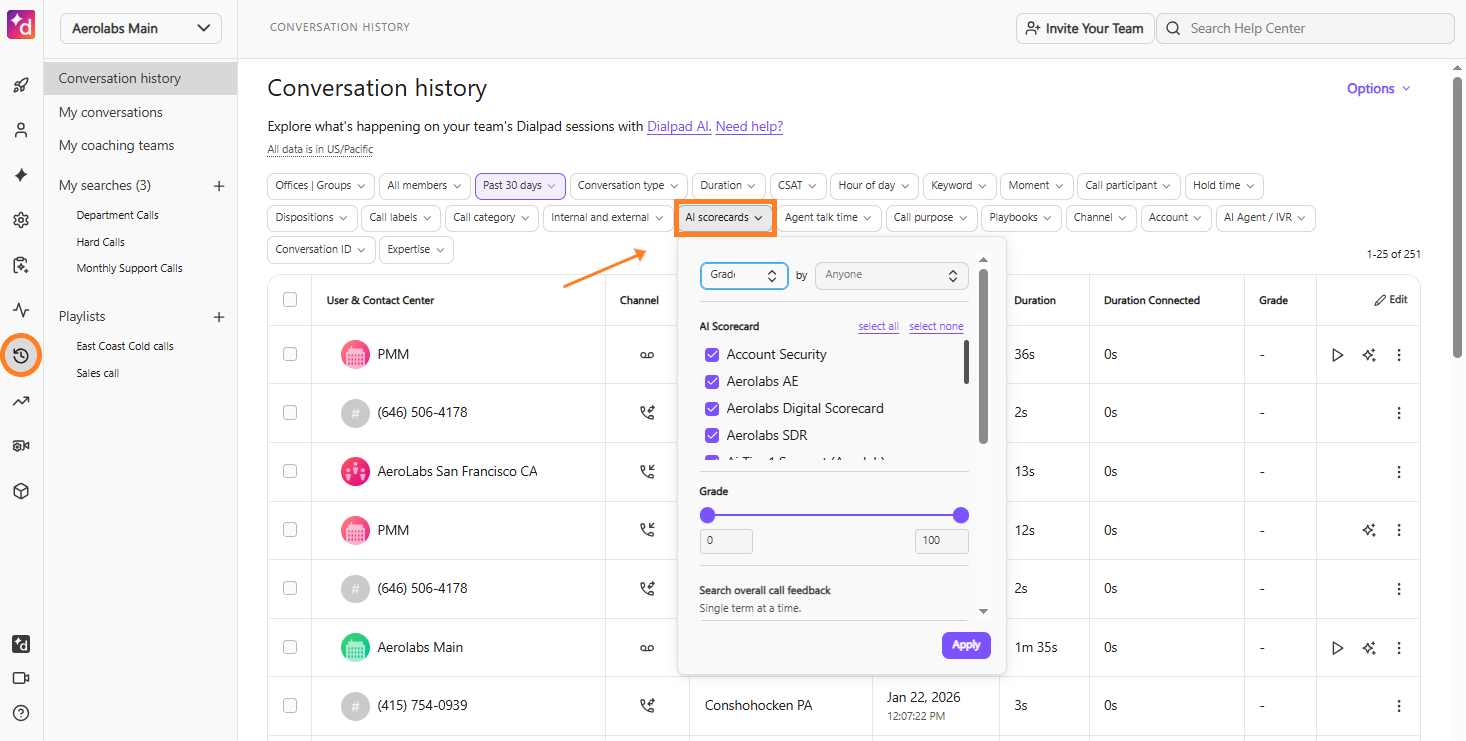The image size is (1466, 741).
Task: Check the AeroLabs San Francisco CA row checkbox
Action: (x=290, y=471)
